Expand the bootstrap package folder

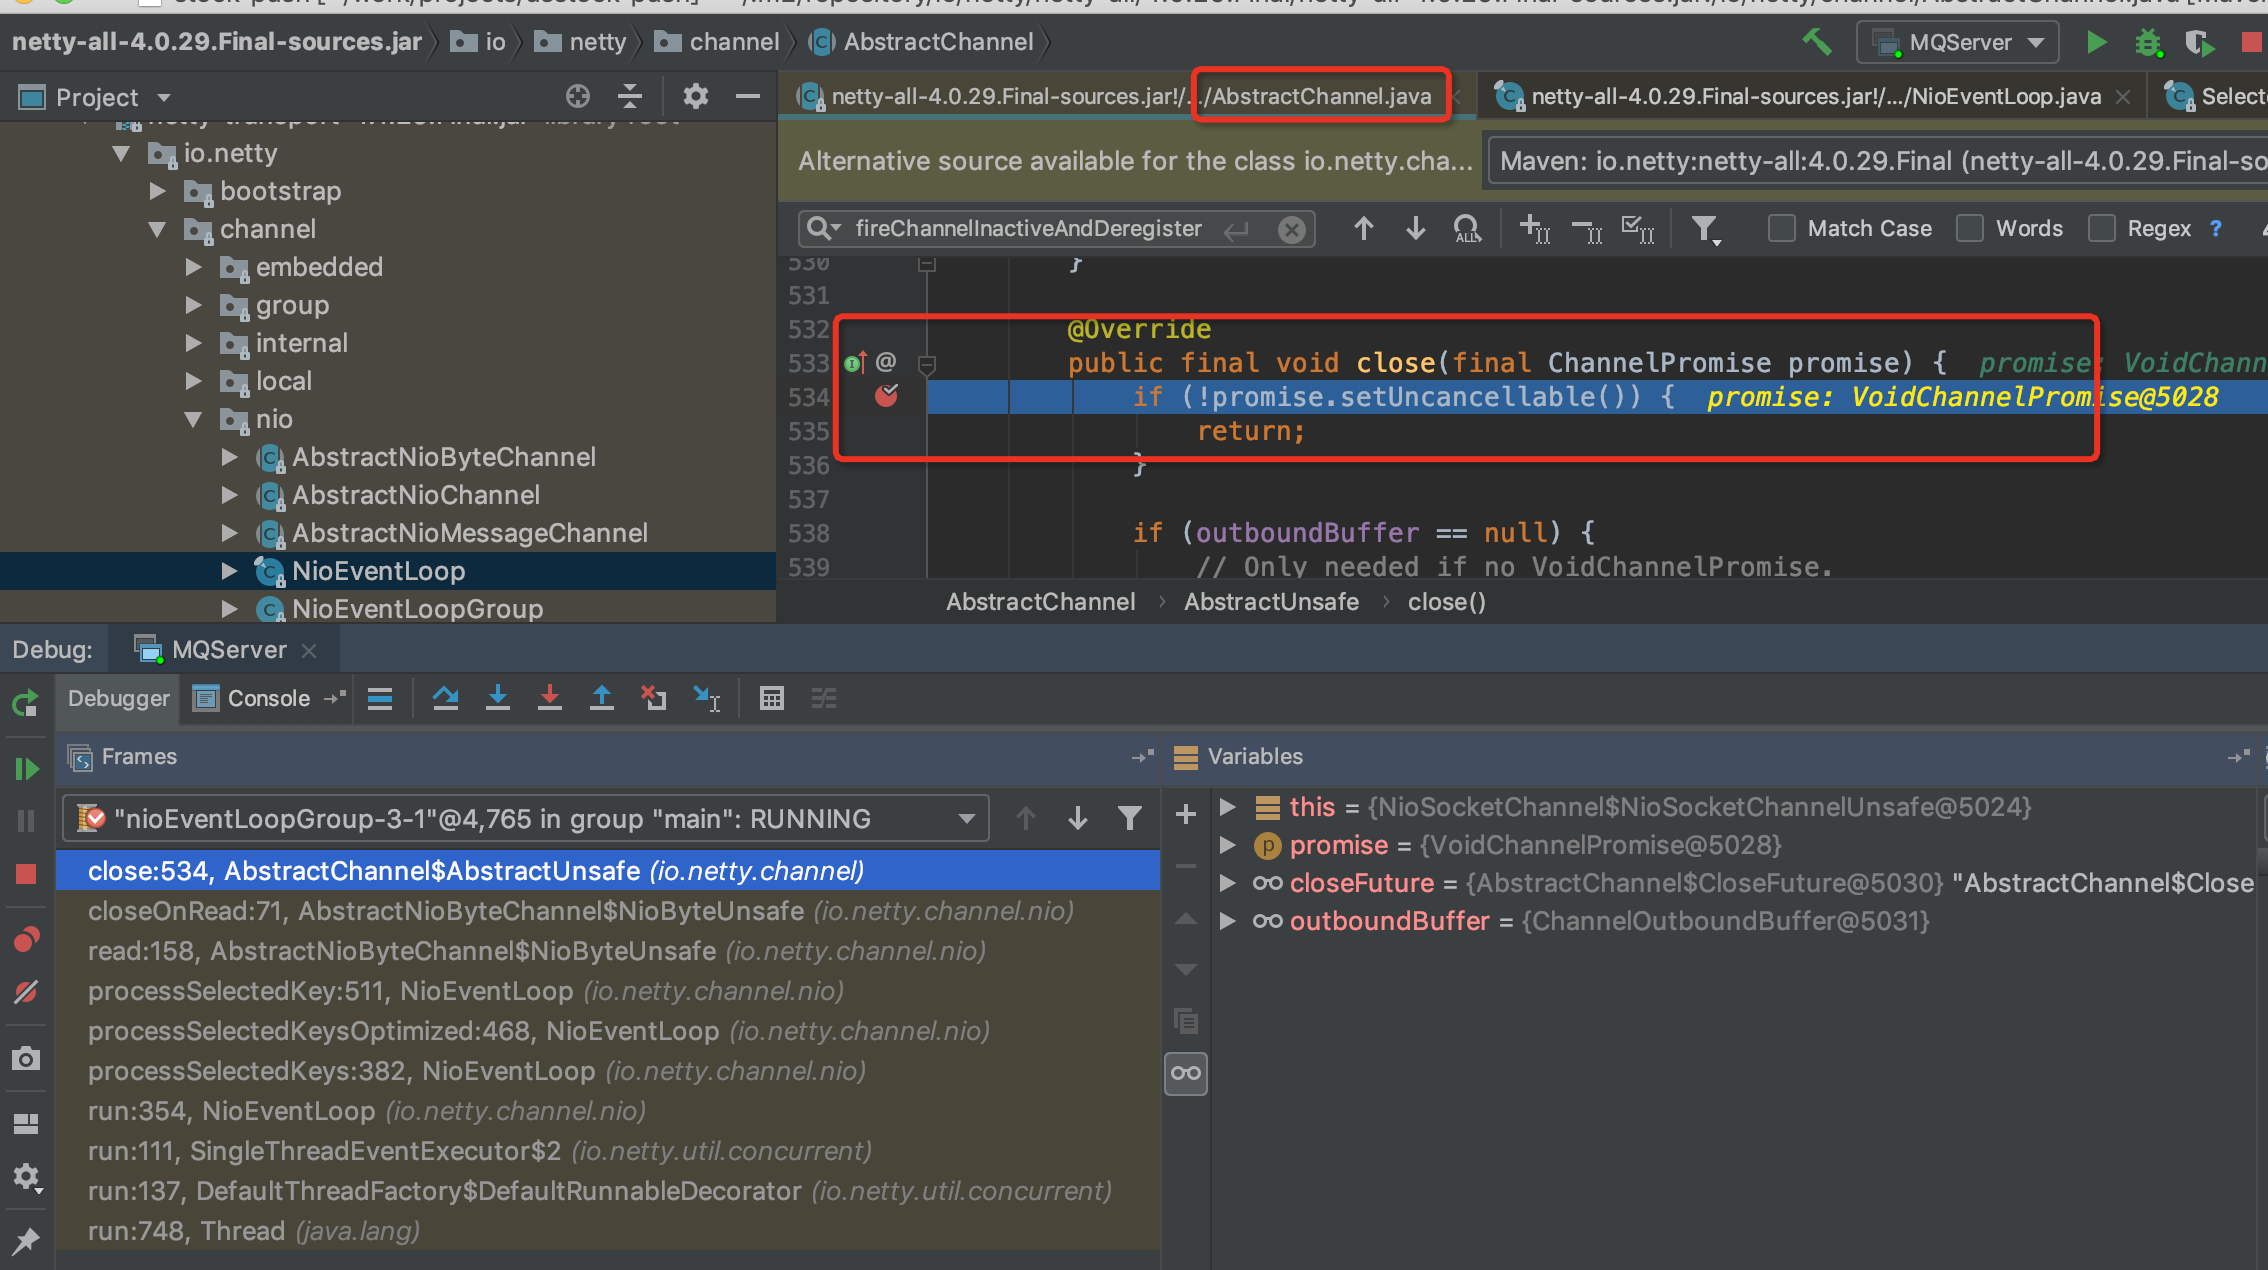pyautogui.click(x=158, y=191)
